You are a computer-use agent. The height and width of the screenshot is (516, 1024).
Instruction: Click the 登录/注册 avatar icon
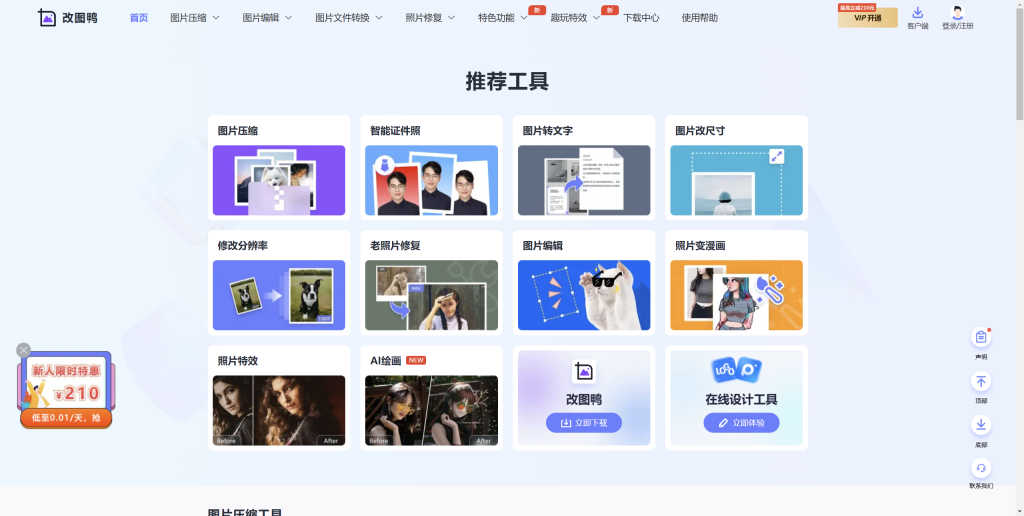point(957,12)
